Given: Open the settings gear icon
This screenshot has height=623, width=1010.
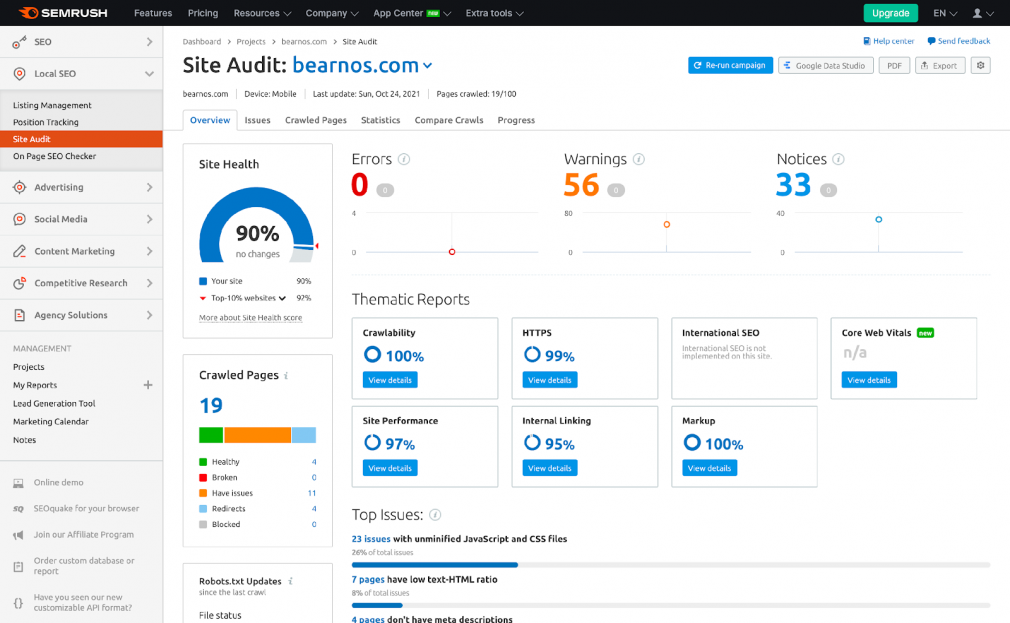Looking at the screenshot, I should click(980, 65).
